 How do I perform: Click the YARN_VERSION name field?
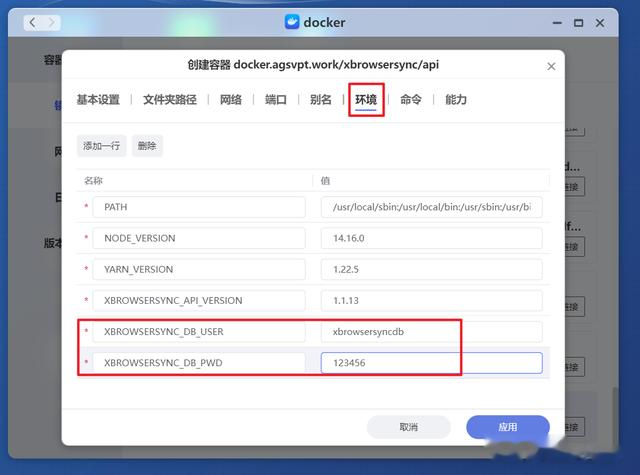(199, 269)
